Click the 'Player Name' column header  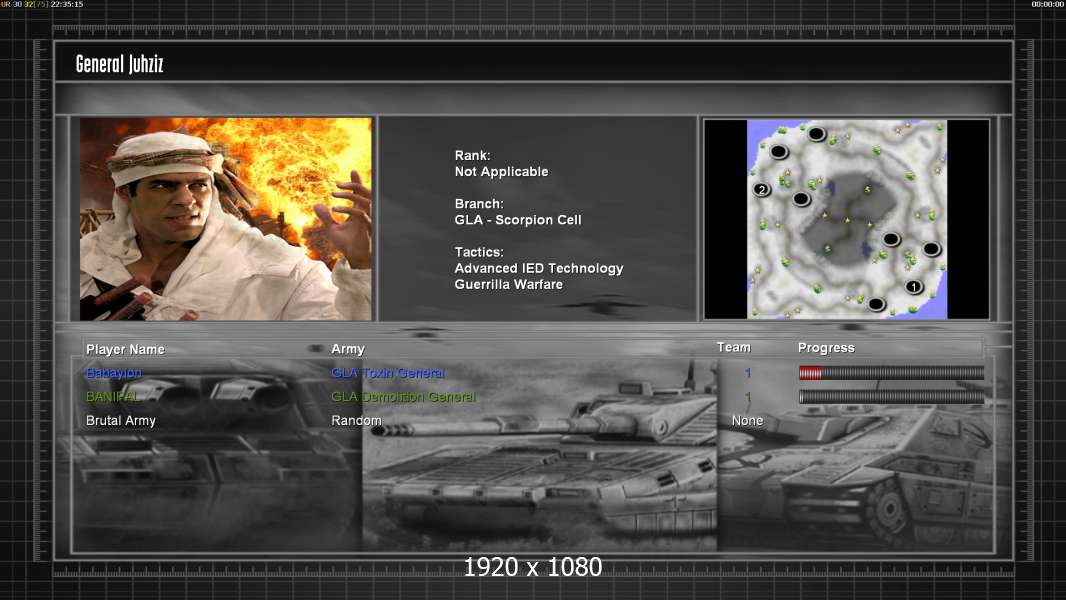pyautogui.click(x=125, y=349)
